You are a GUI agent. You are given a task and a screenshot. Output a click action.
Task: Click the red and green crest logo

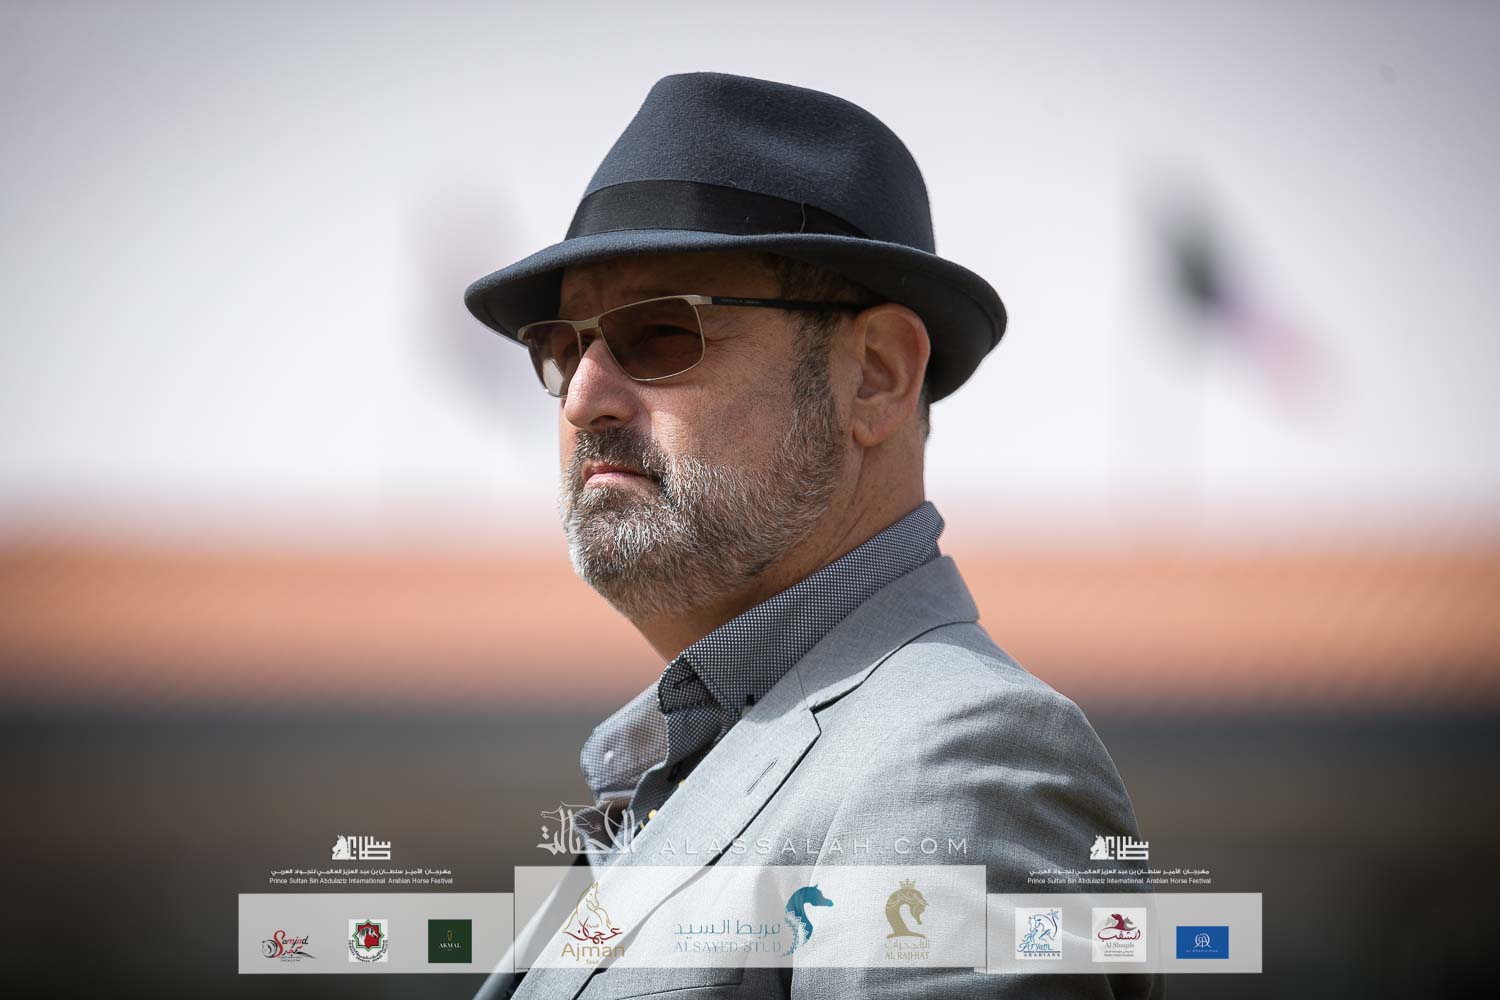click(x=368, y=942)
